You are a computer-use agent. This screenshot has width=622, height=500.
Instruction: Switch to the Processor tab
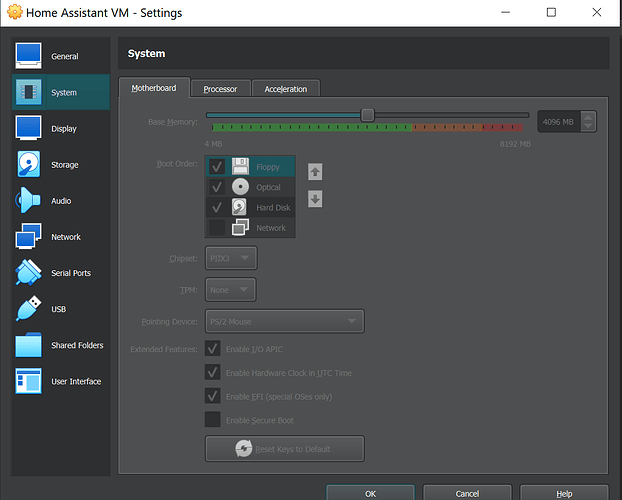[x=220, y=89]
